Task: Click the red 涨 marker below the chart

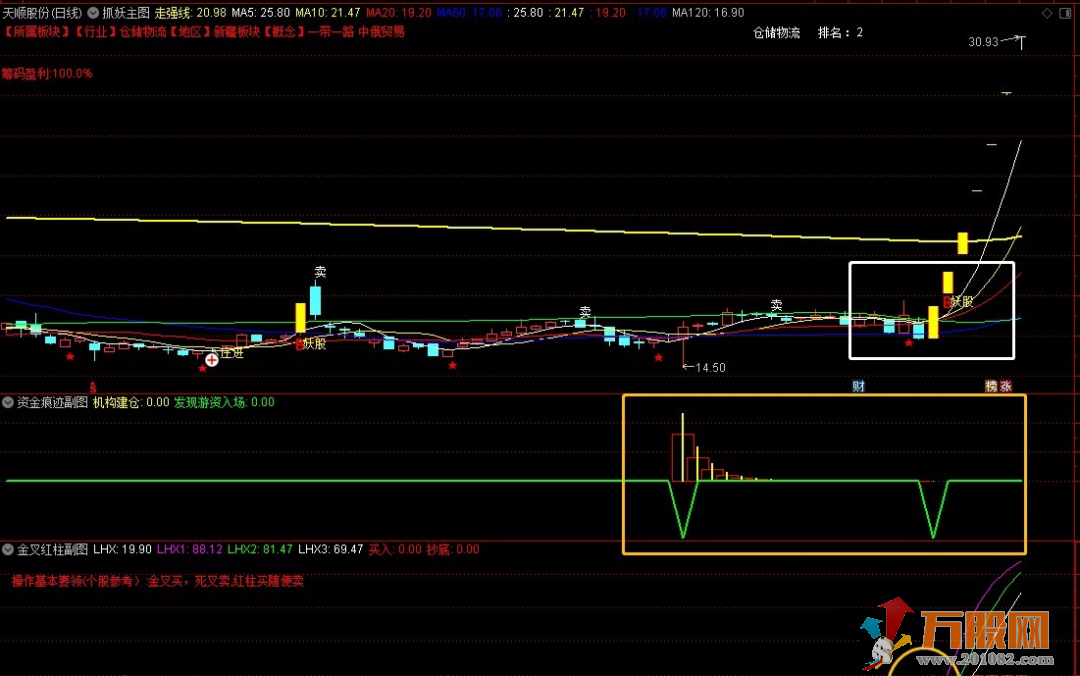Action: click(1006, 386)
